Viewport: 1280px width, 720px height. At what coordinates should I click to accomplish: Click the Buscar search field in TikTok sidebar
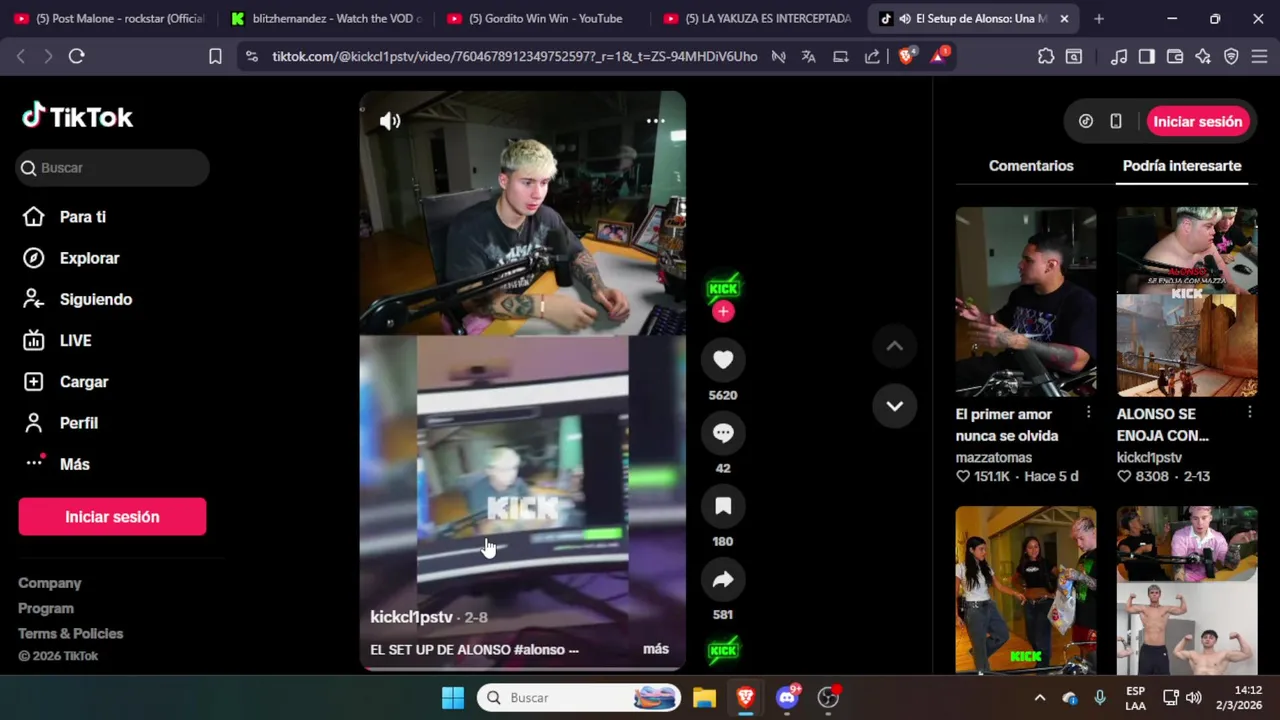click(113, 168)
